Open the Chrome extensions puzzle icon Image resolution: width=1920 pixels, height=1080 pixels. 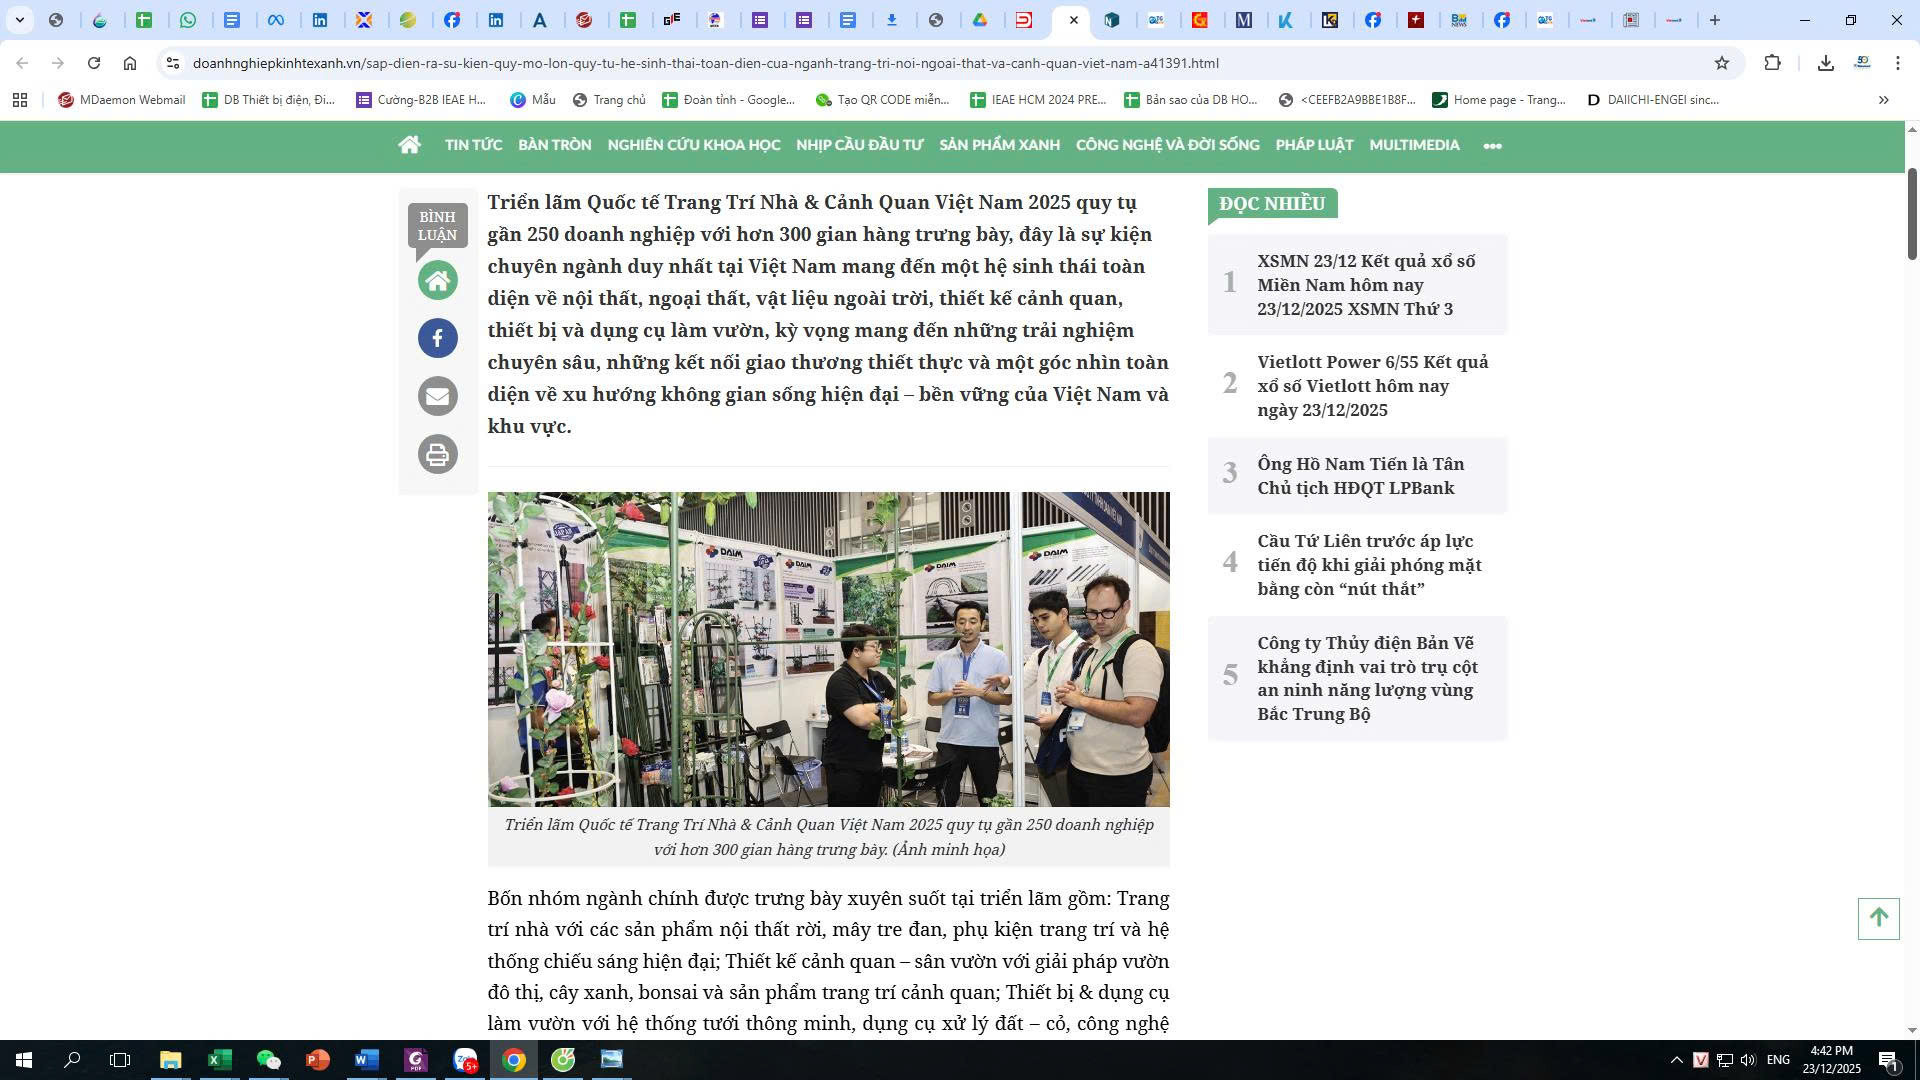tap(1772, 63)
